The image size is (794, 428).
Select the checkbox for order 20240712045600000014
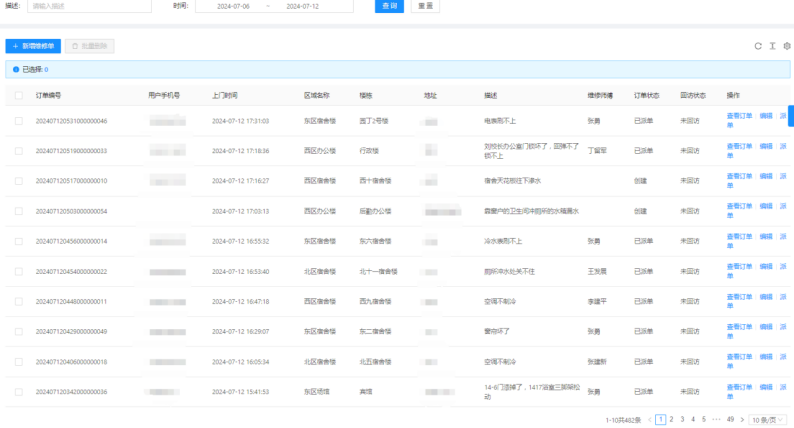coord(19,241)
